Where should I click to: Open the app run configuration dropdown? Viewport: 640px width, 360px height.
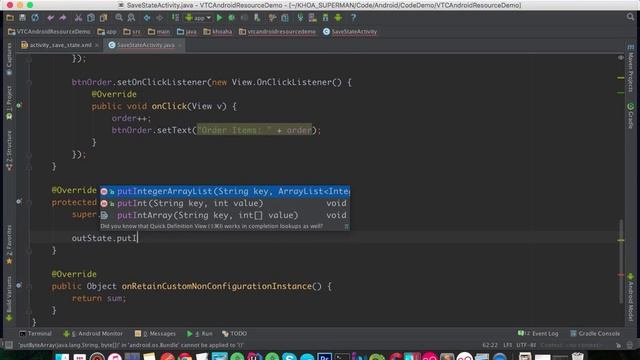pyautogui.click(x=198, y=18)
